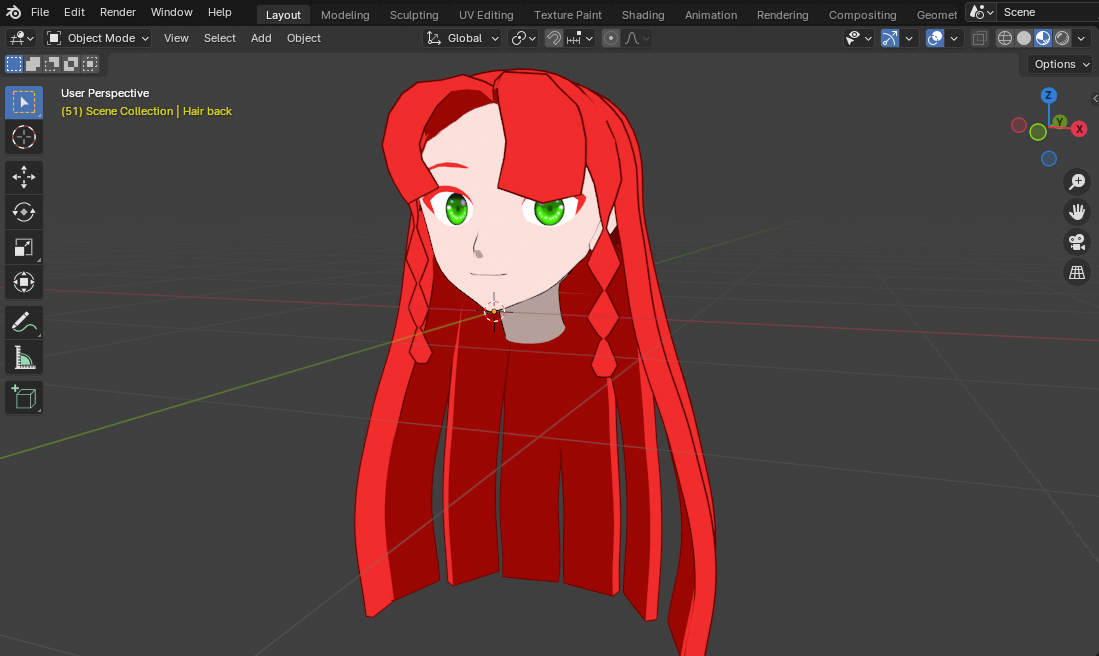Viewport: 1099px width, 656px height.
Task: Open the viewport Add menu
Action: [x=261, y=39]
